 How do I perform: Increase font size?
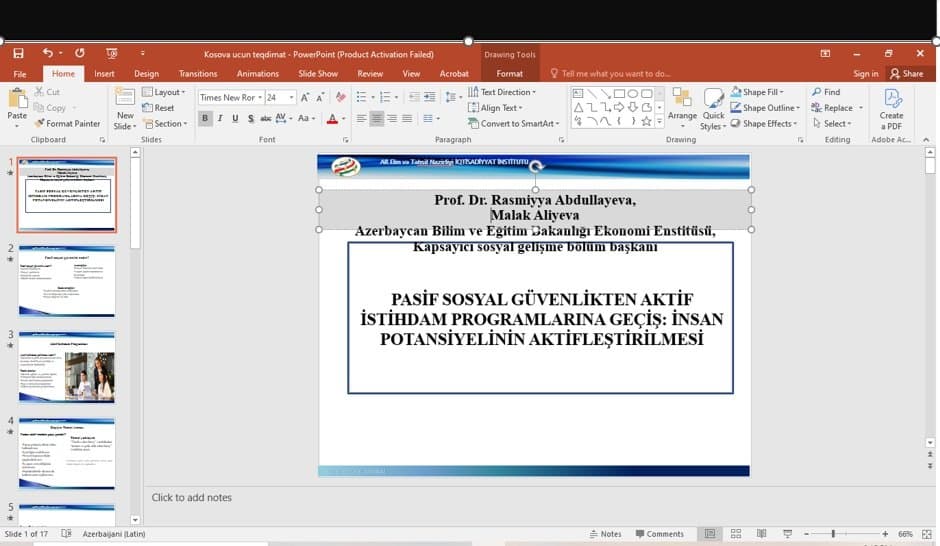pos(305,97)
